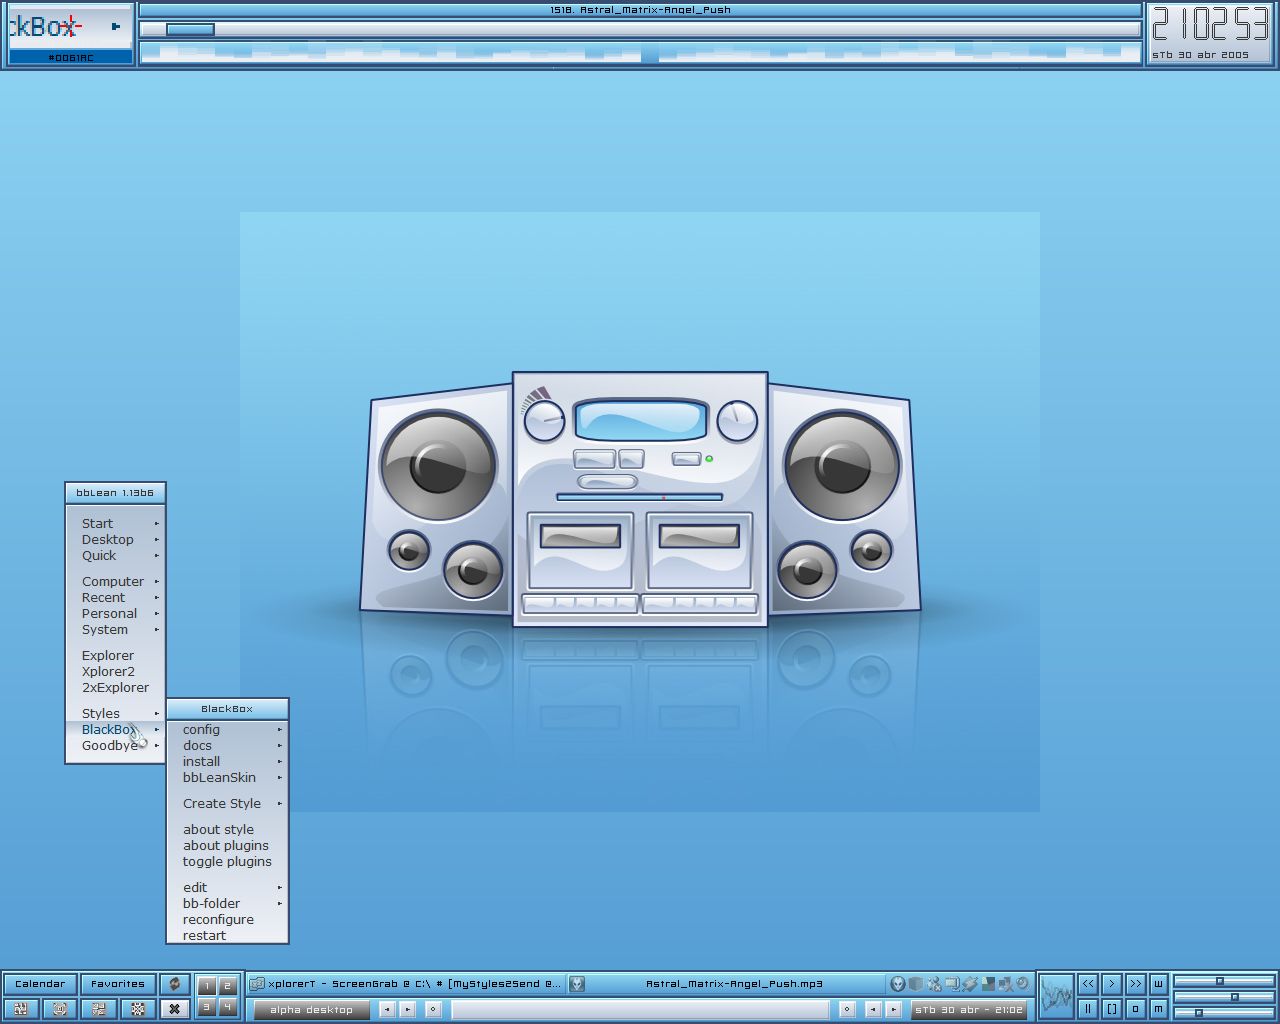Click the o button in player controls

(x=1135, y=1008)
